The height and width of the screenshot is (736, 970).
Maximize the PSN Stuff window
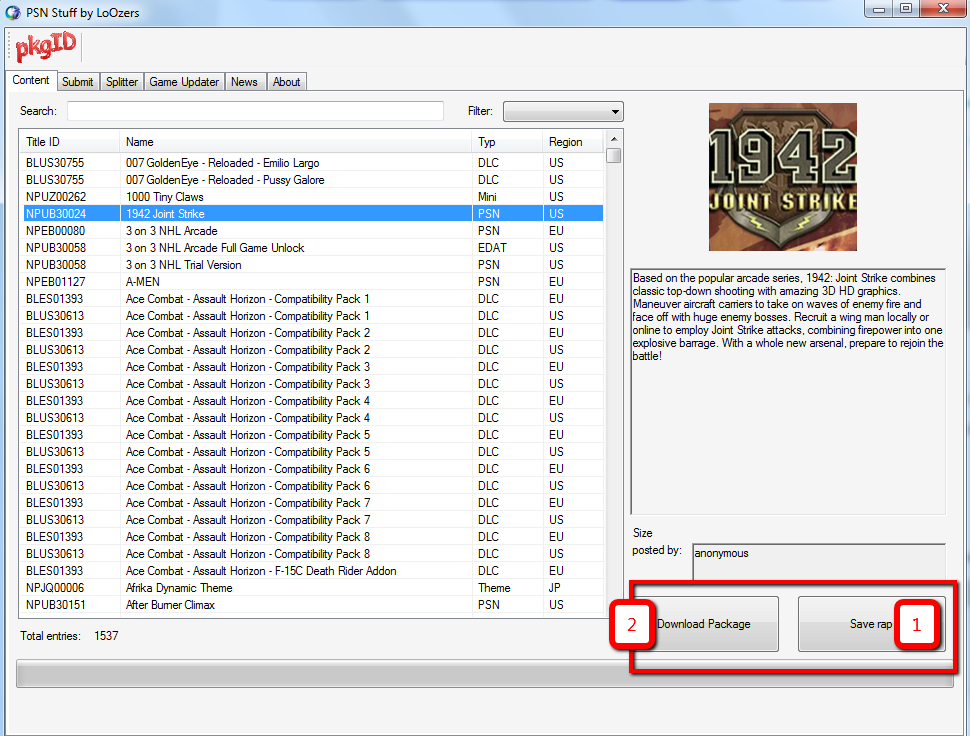(x=906, y=9)
